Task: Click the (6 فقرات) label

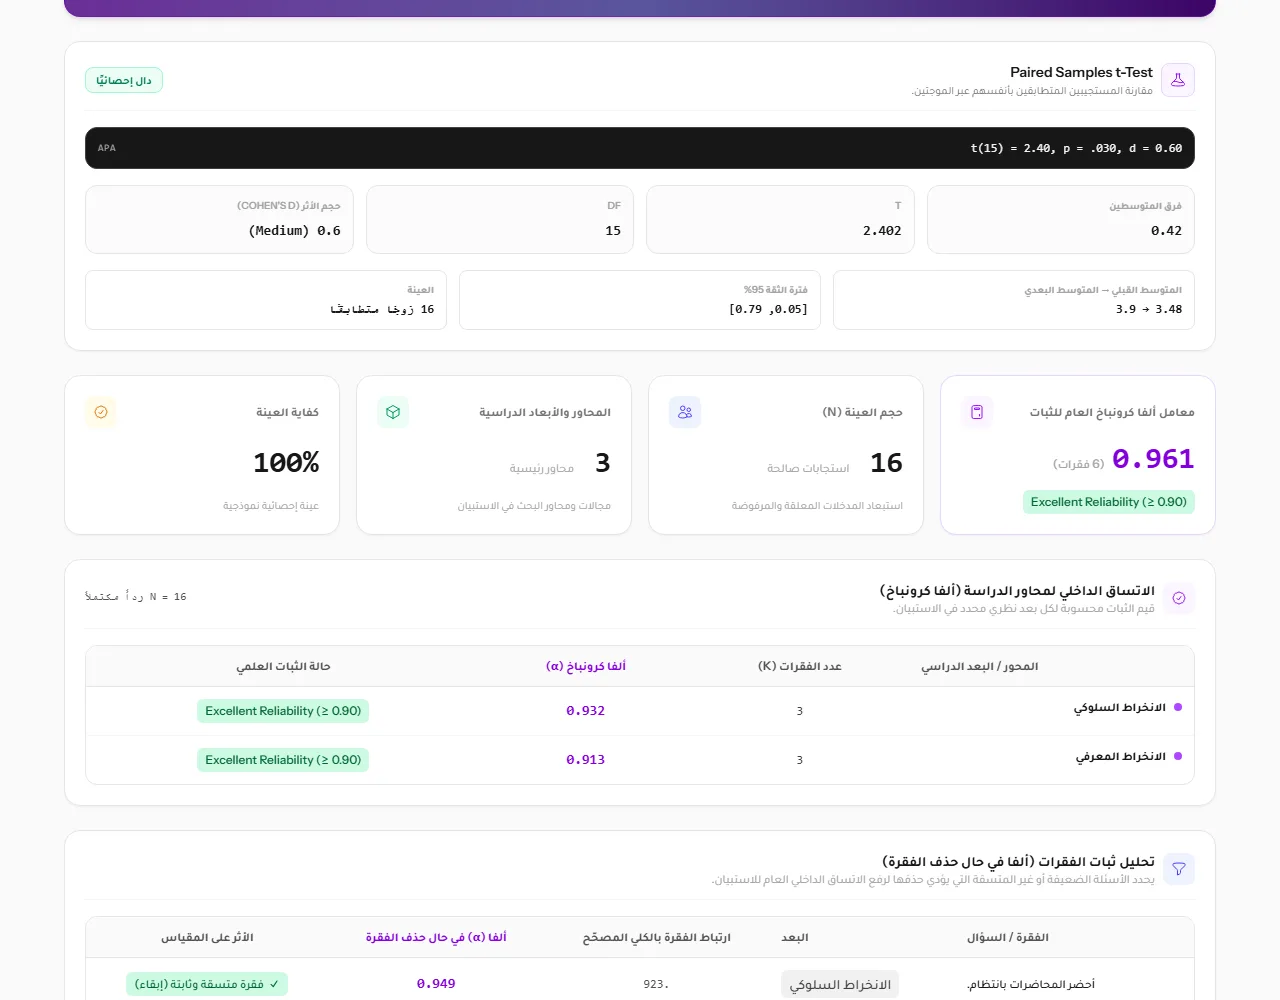Action: click(x=1078, y=464)
